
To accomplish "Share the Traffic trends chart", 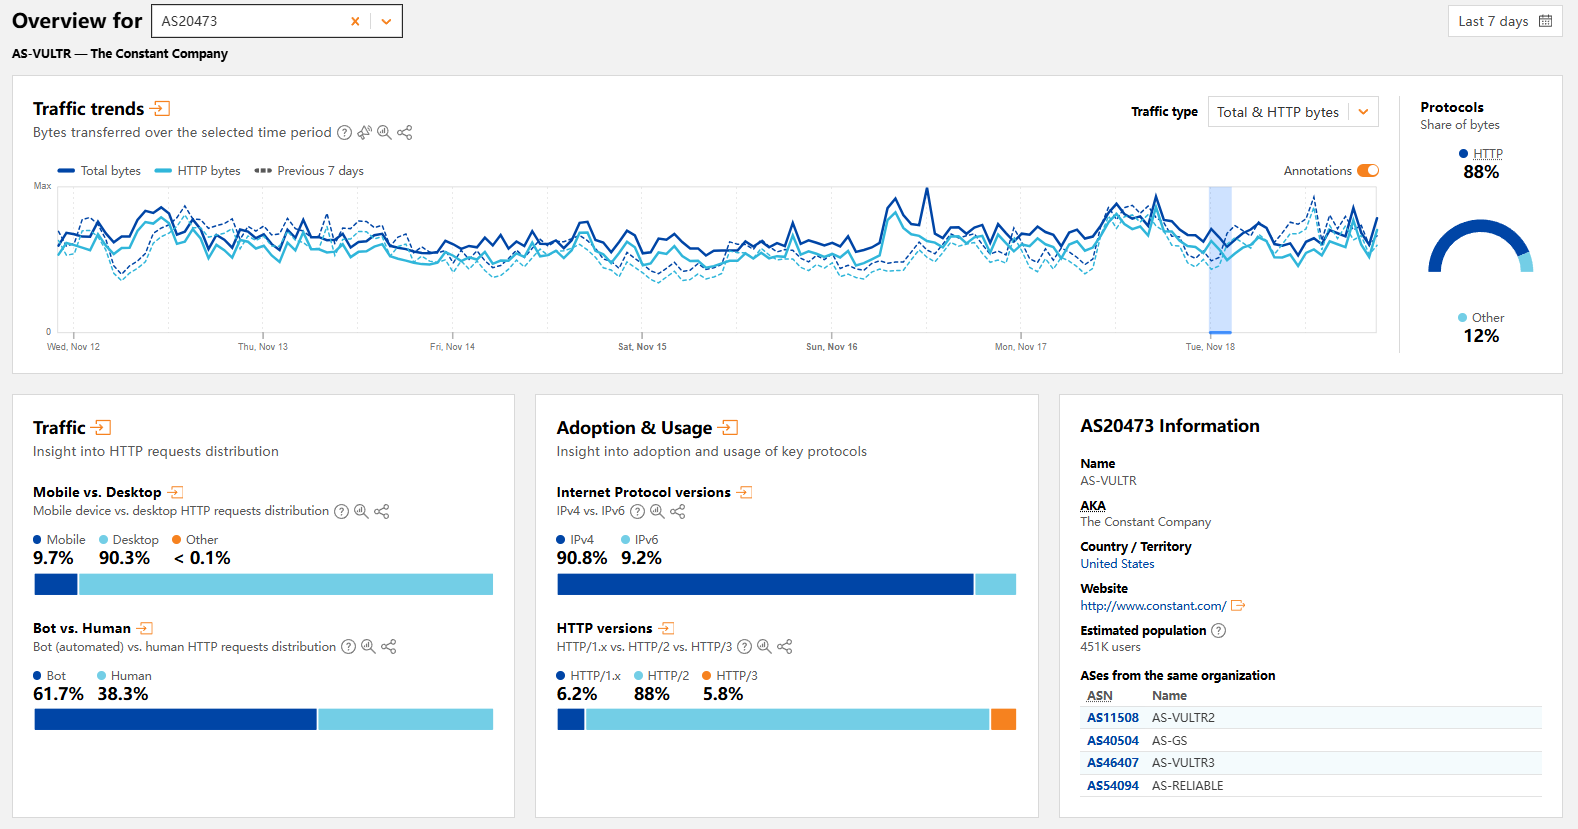I will point(405,132).
